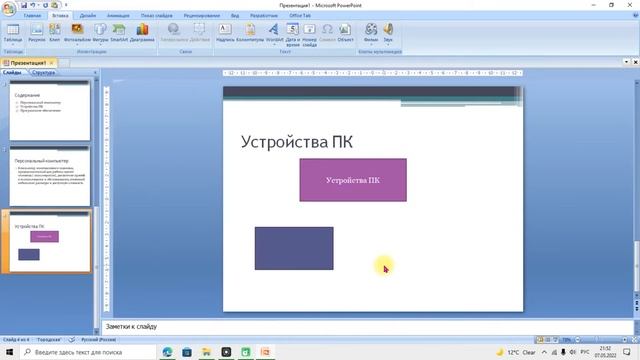Open the Дизайн ribbon tab
Screen dimensions: 640x360
coord(88,16)
